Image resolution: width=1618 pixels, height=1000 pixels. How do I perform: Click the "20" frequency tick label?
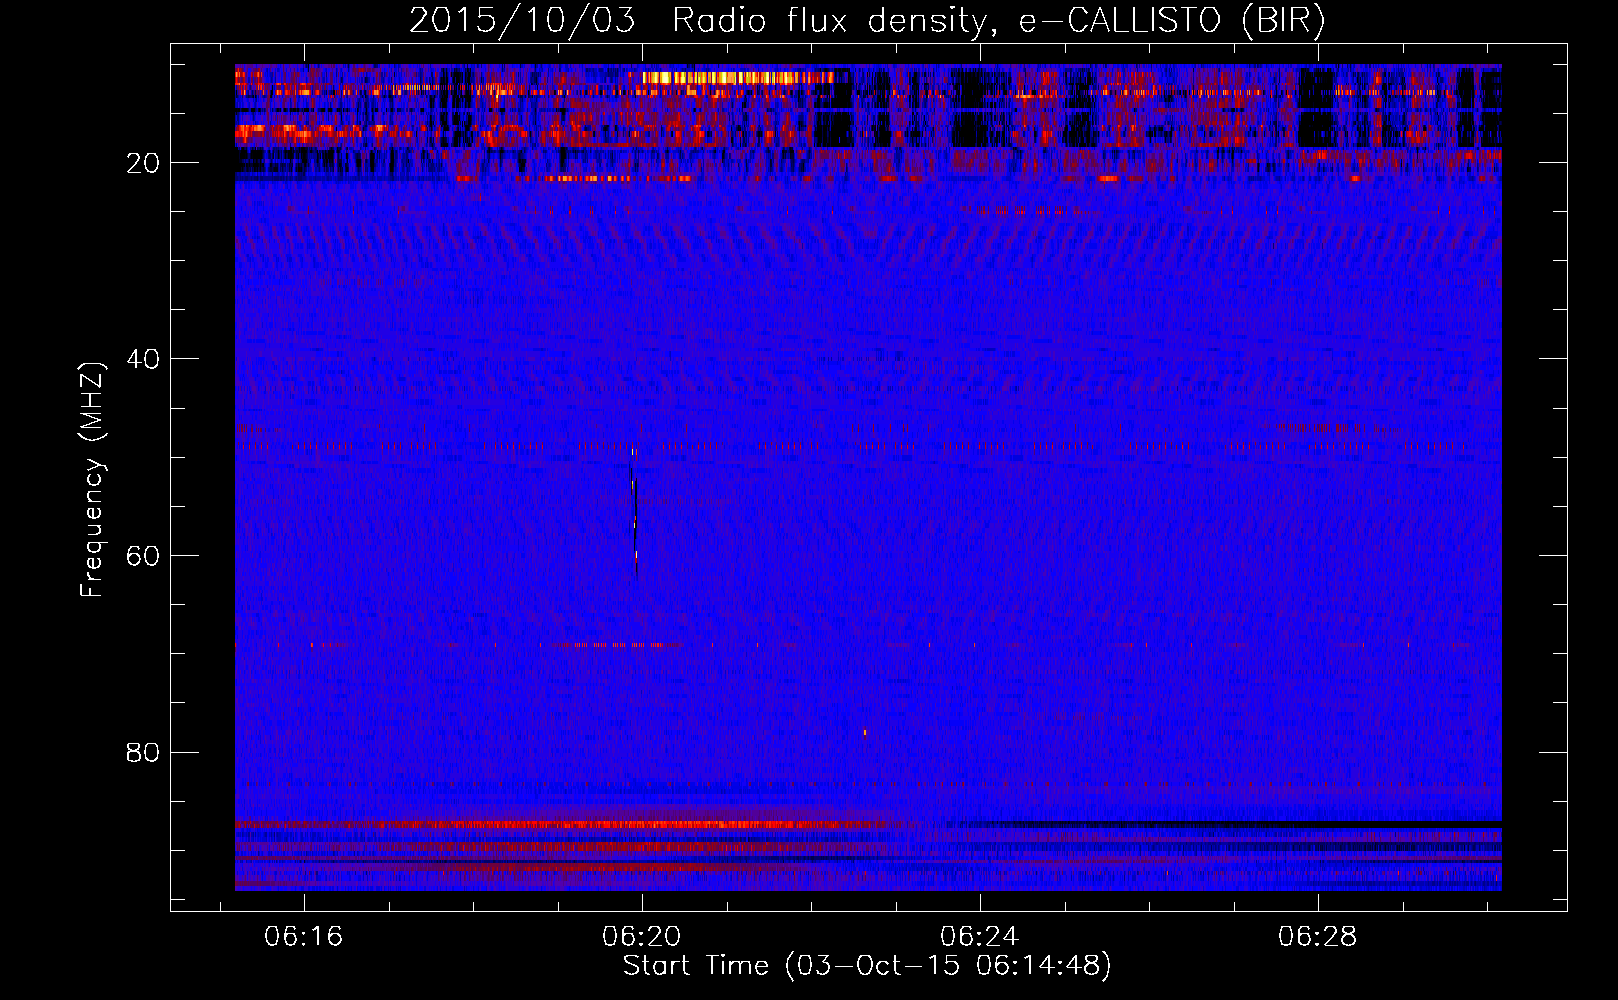click(143, 163)
